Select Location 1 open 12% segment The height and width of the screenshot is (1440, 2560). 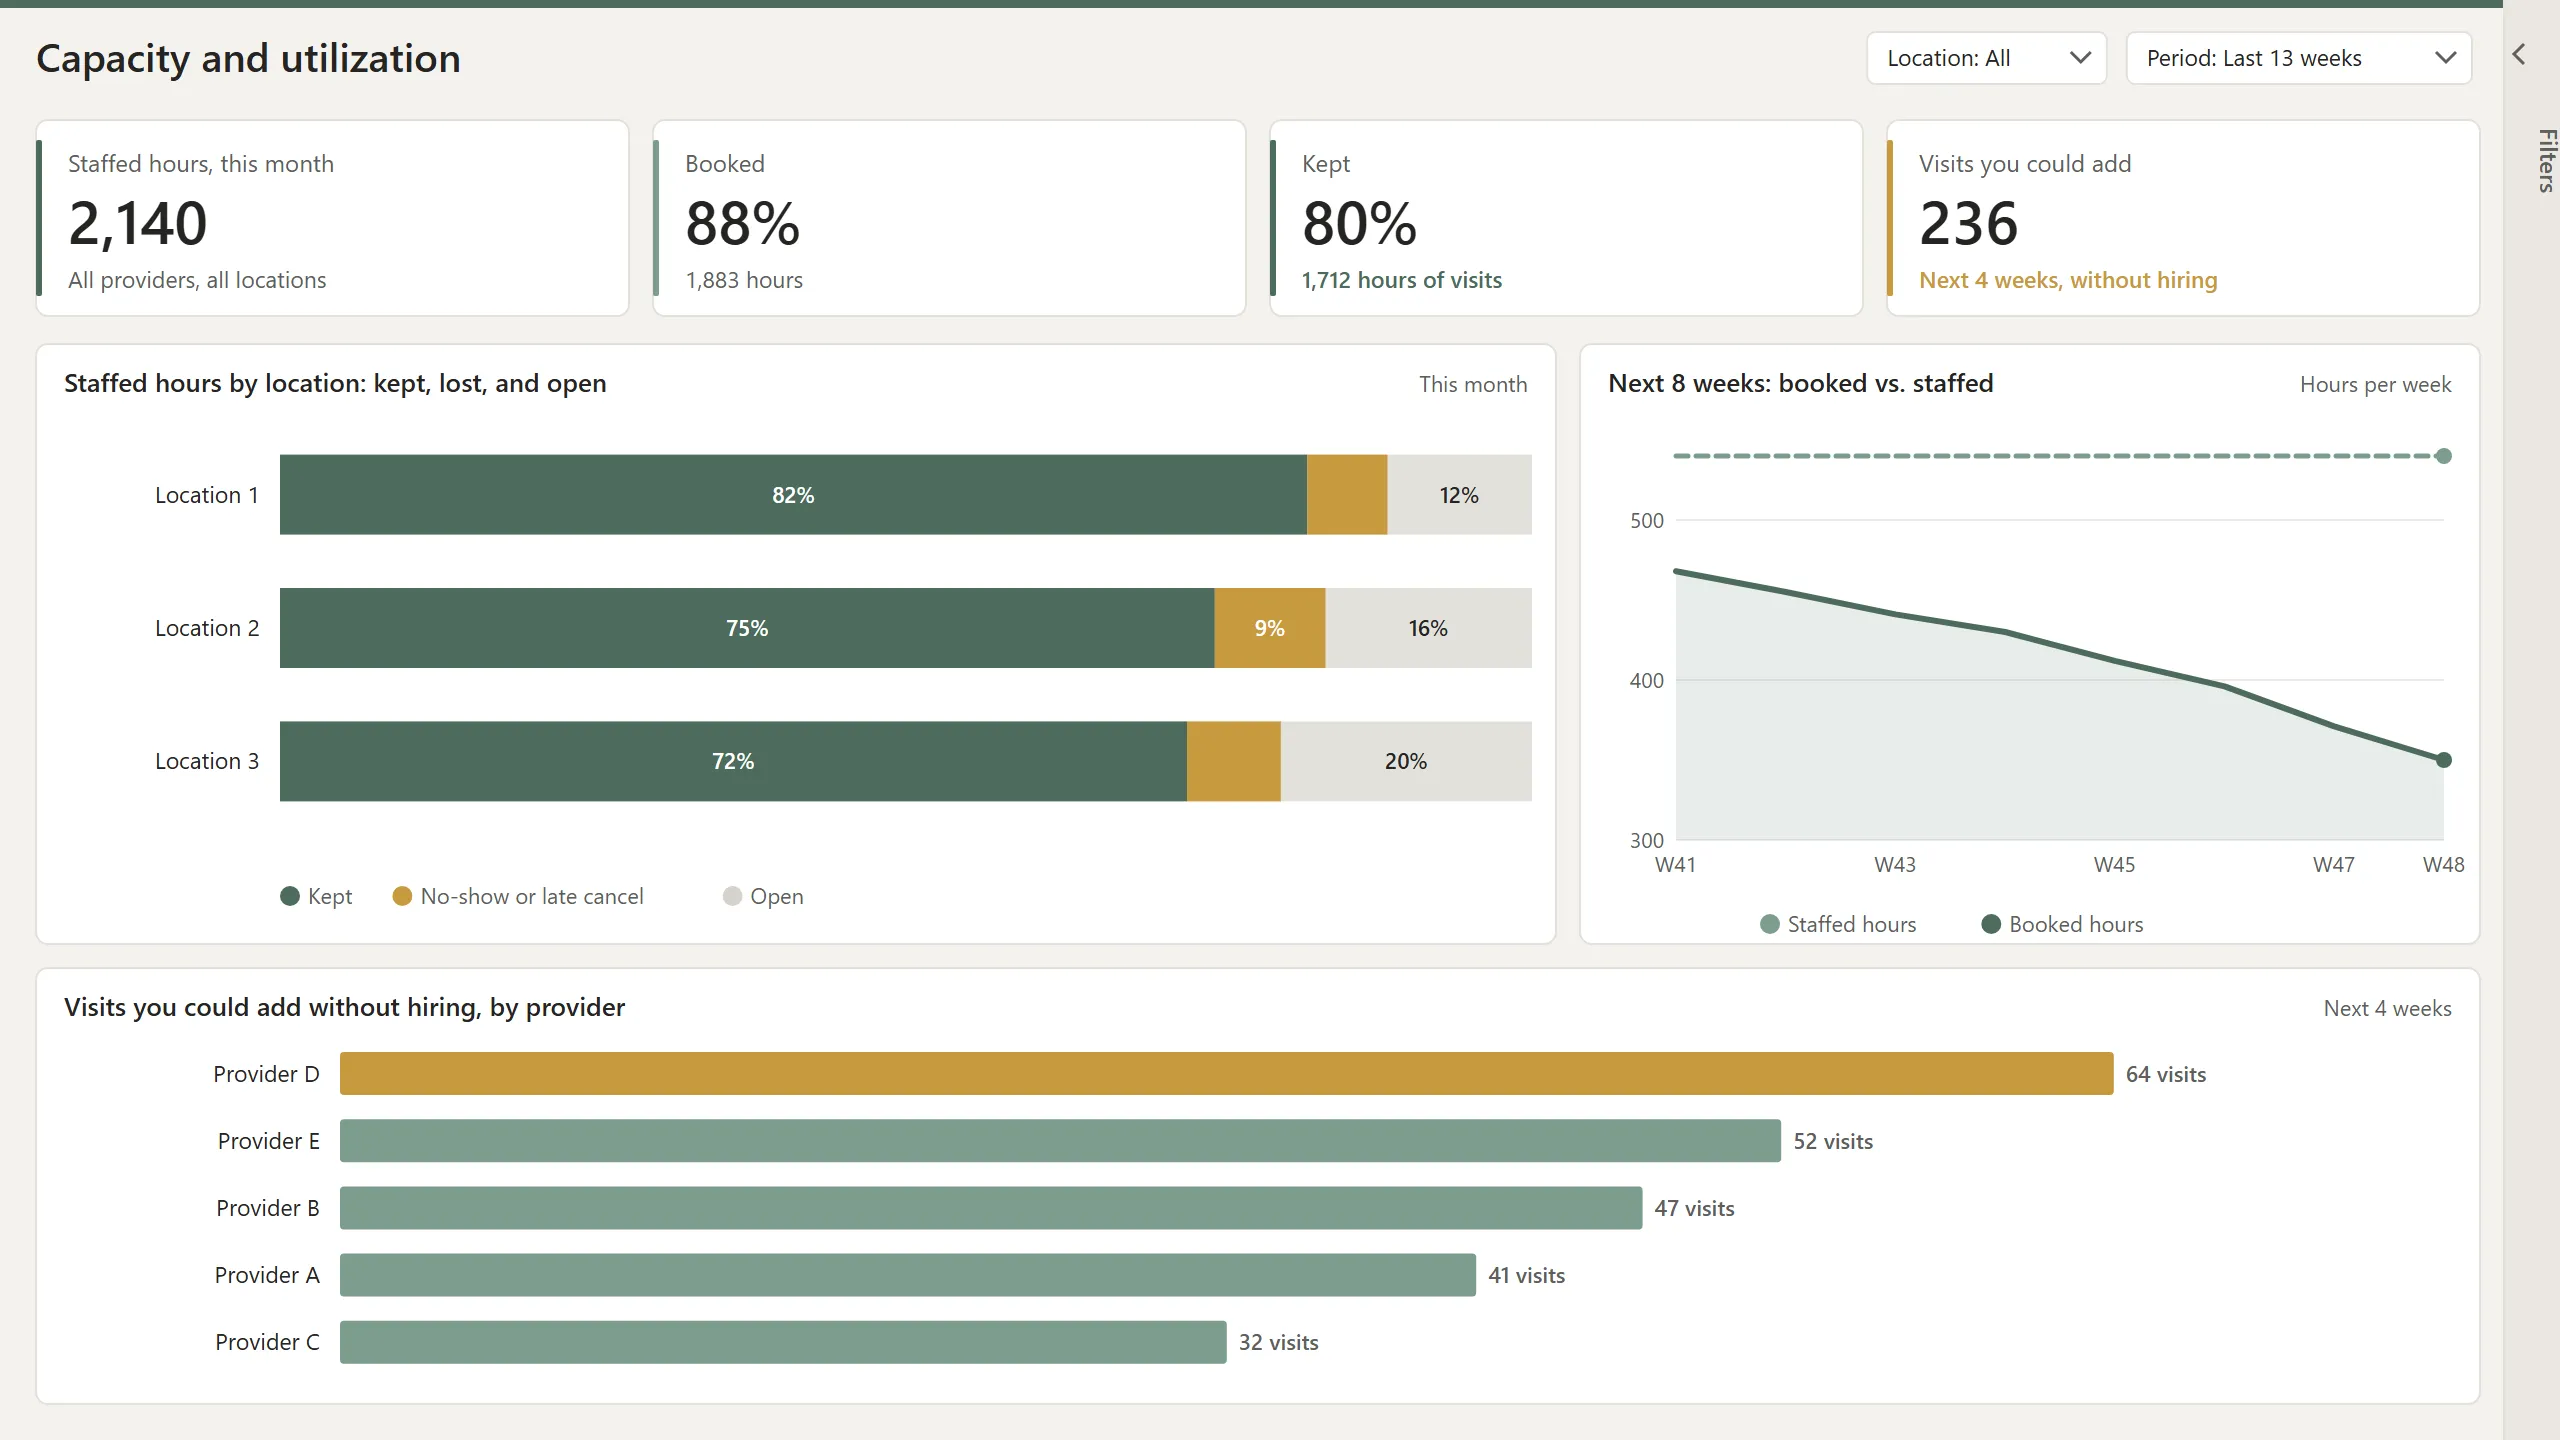(1459, 495)
